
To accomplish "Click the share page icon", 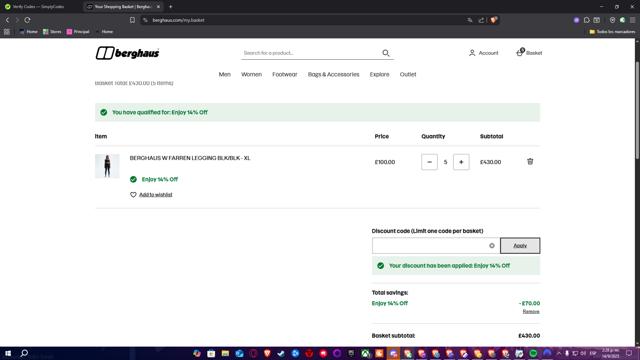I will [x=481, y=20].
